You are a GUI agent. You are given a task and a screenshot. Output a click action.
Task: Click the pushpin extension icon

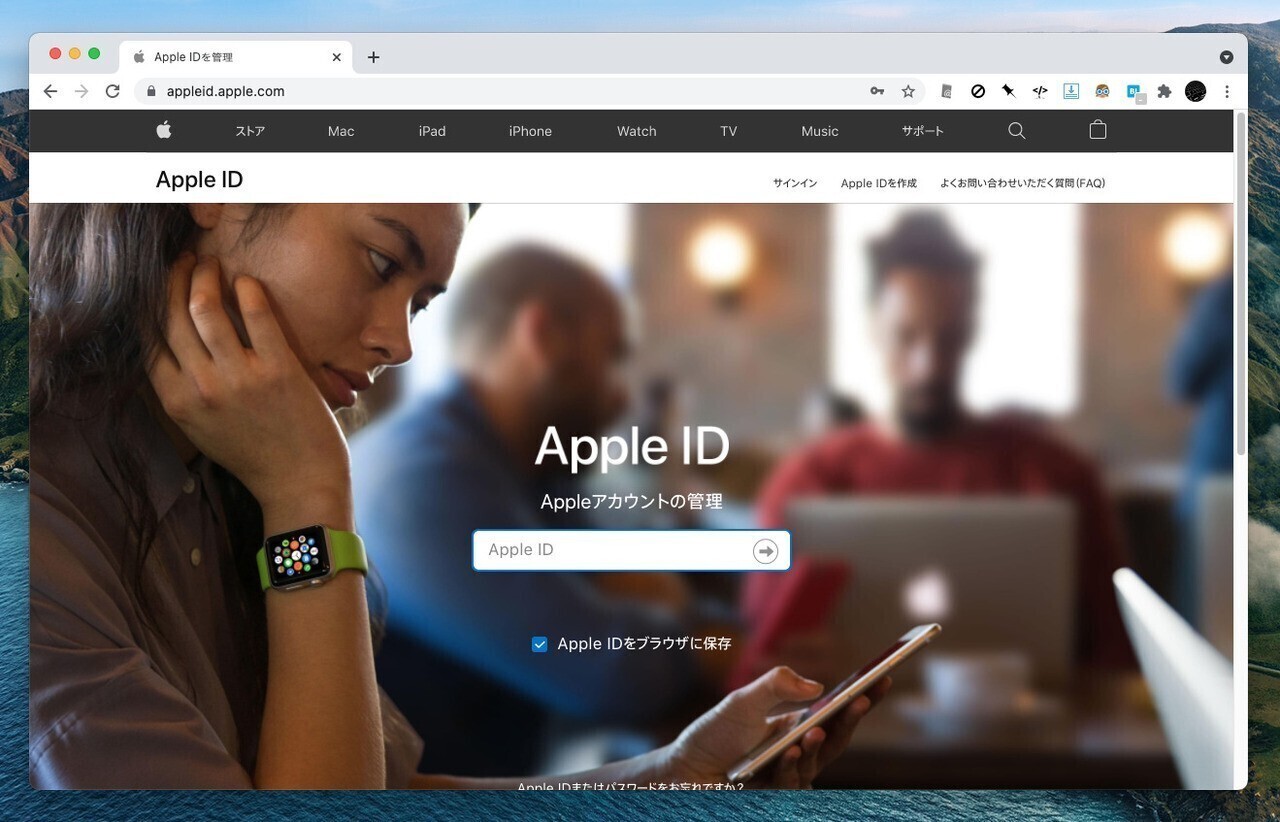tap(1009, 91)
